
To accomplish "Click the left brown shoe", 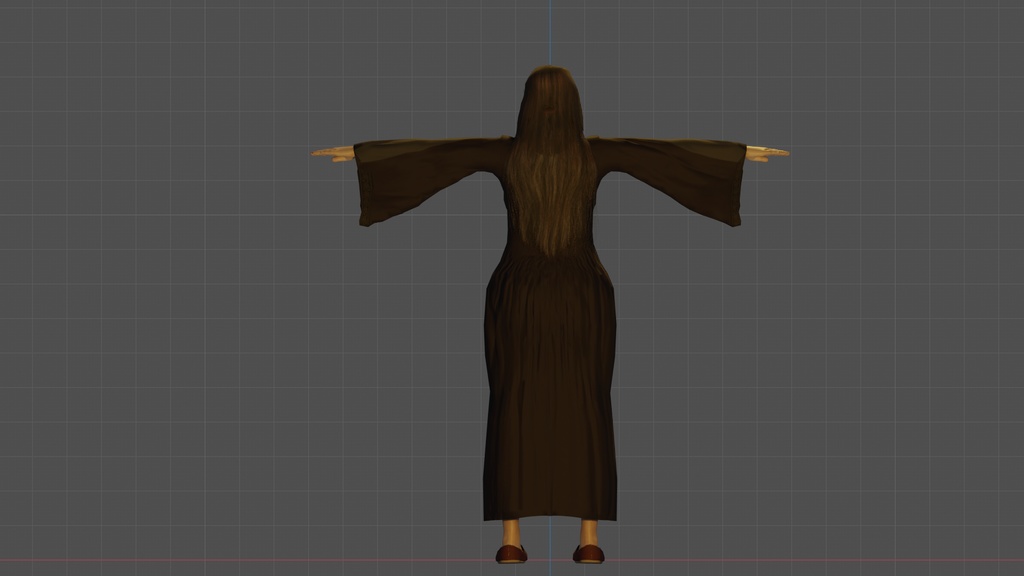I will coord(512,551).
